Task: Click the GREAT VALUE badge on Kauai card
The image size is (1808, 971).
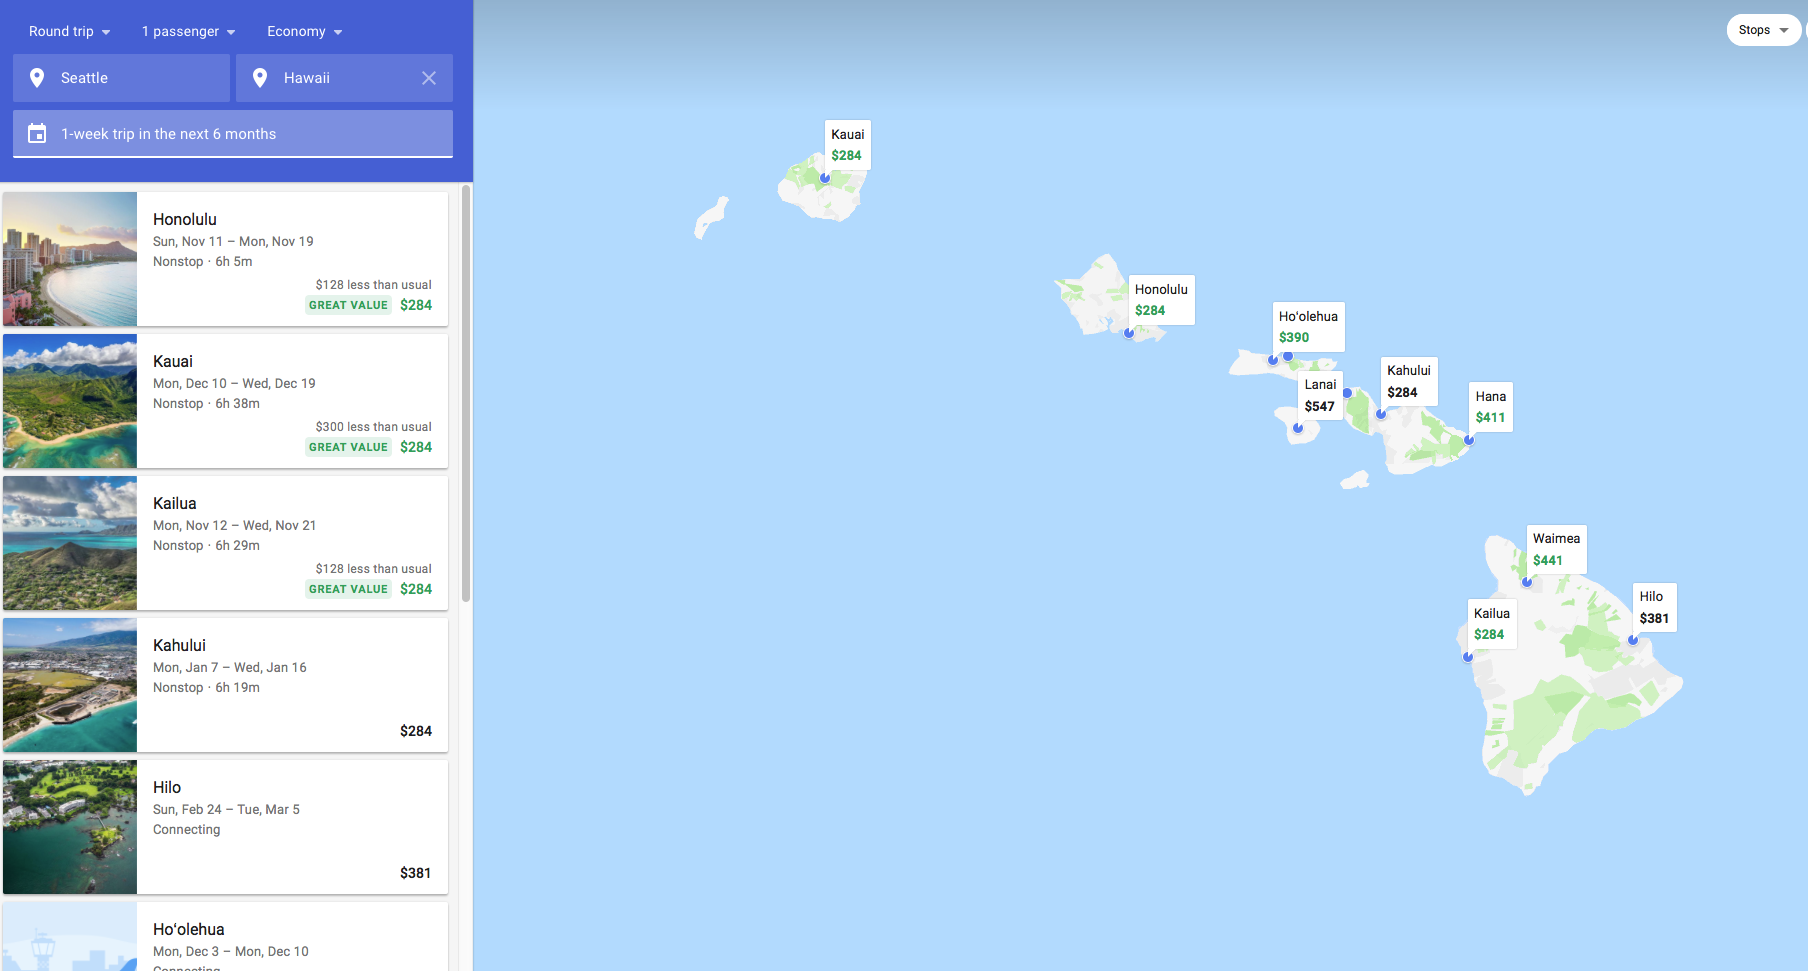Action: [x=348, y=447]
